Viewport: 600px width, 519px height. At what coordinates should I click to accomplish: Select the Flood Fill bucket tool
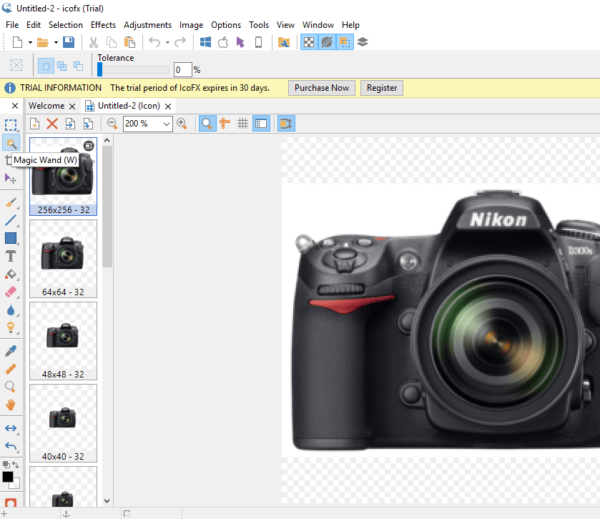tap(11, 274)
